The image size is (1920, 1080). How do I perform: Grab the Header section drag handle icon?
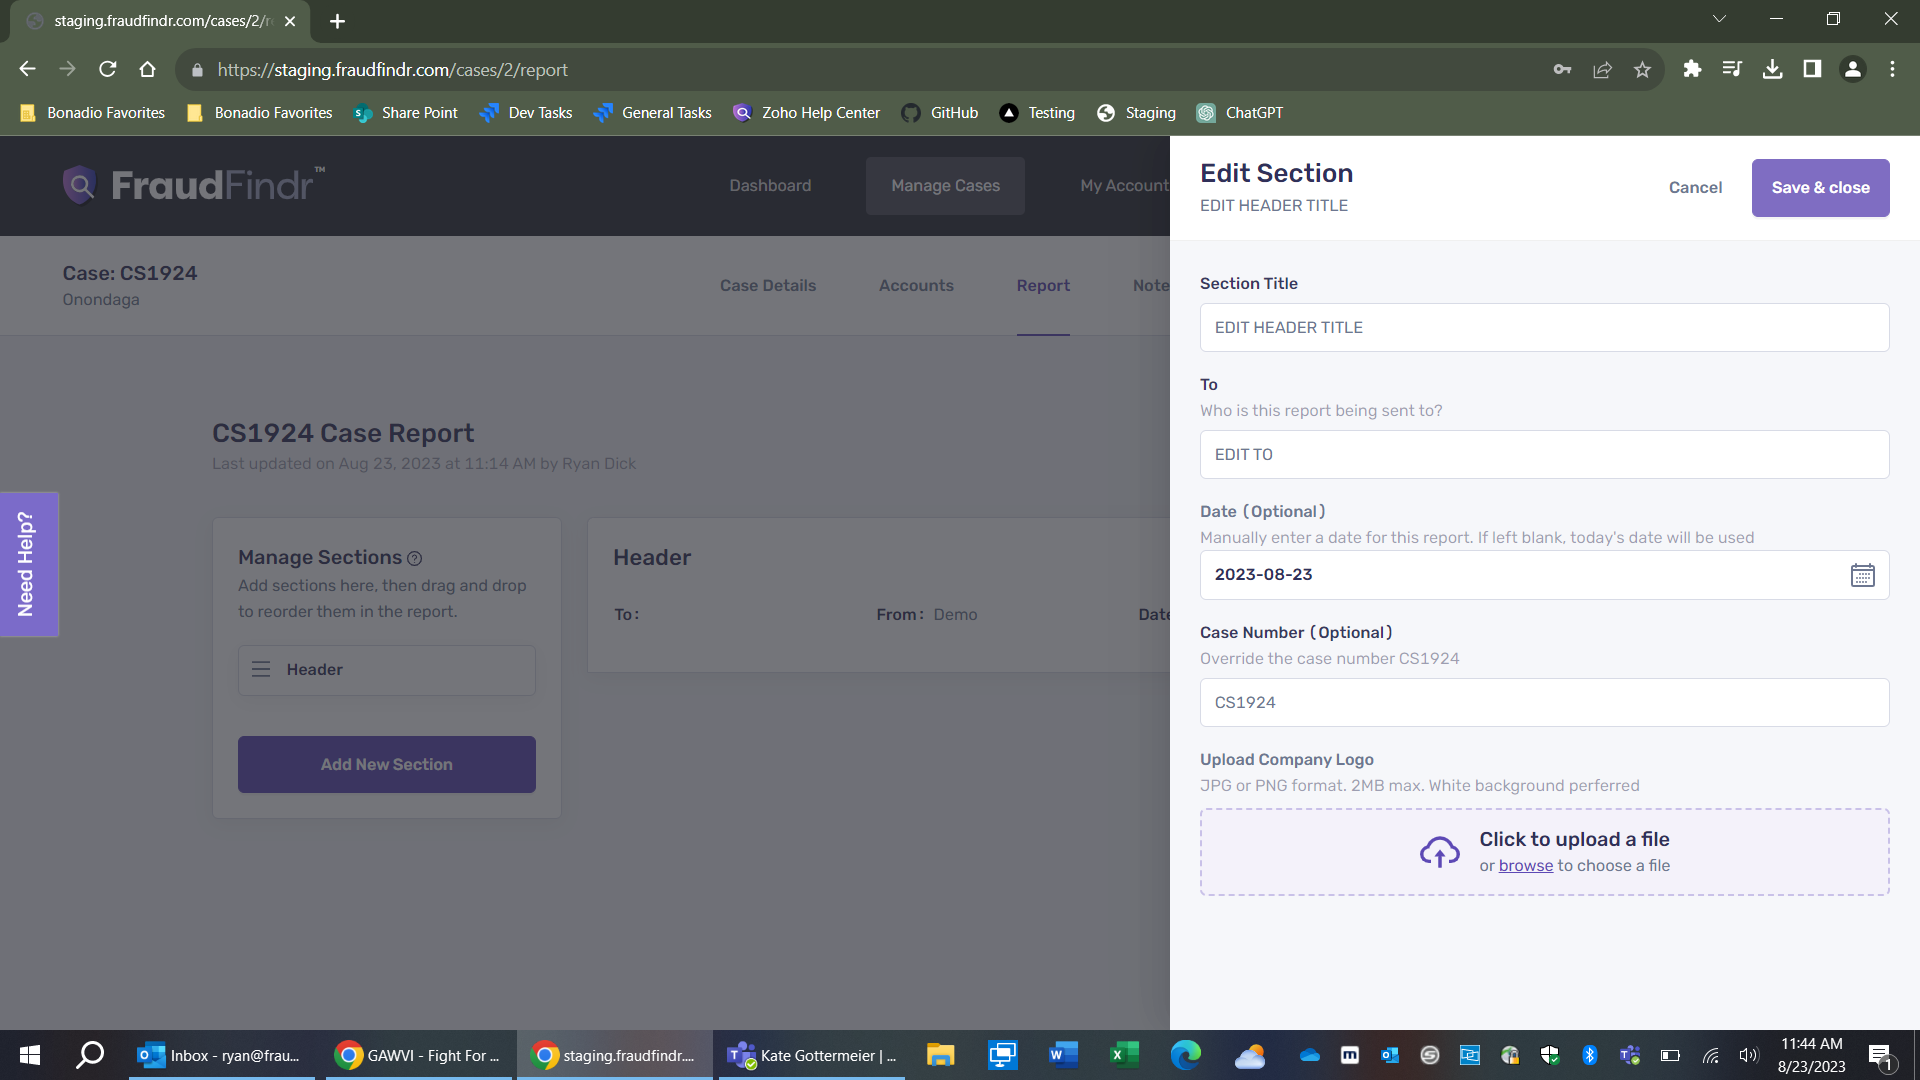(261, 669)
